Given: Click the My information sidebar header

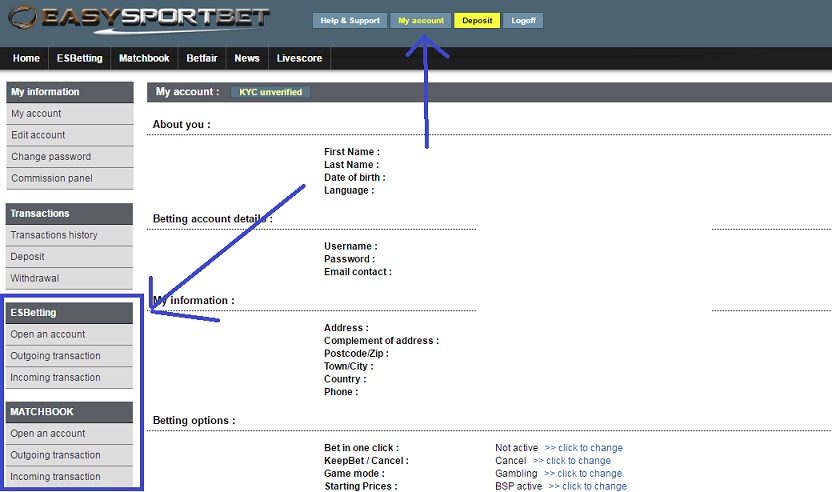Looking at the screenshot, I should point(70,92).
